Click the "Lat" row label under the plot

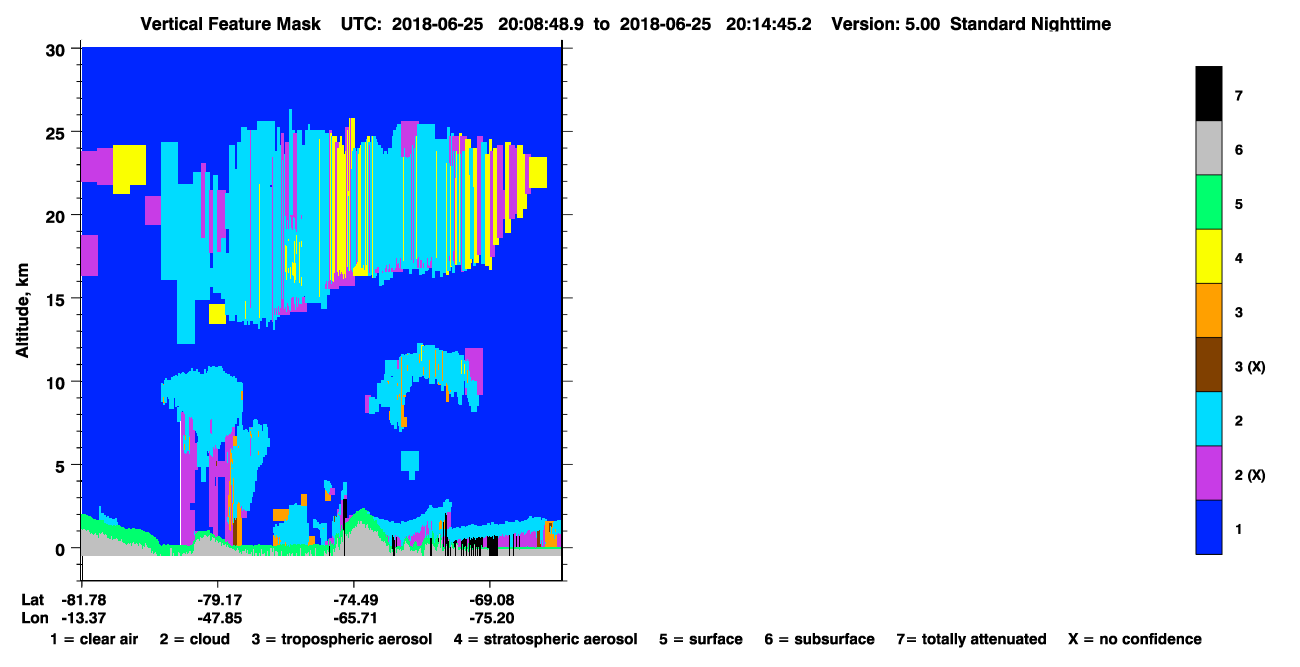pos(33,600)
